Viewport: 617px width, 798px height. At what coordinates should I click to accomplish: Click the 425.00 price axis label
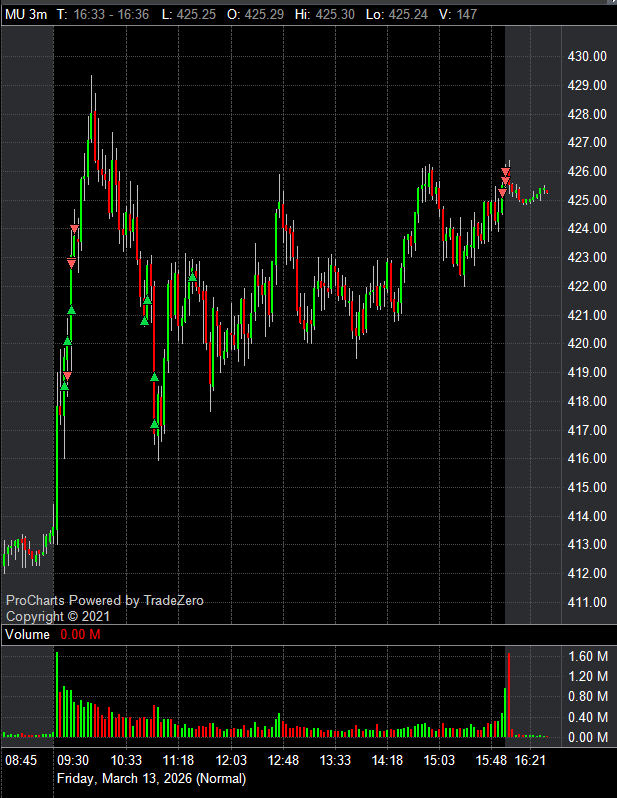click(x=587, y=200)
